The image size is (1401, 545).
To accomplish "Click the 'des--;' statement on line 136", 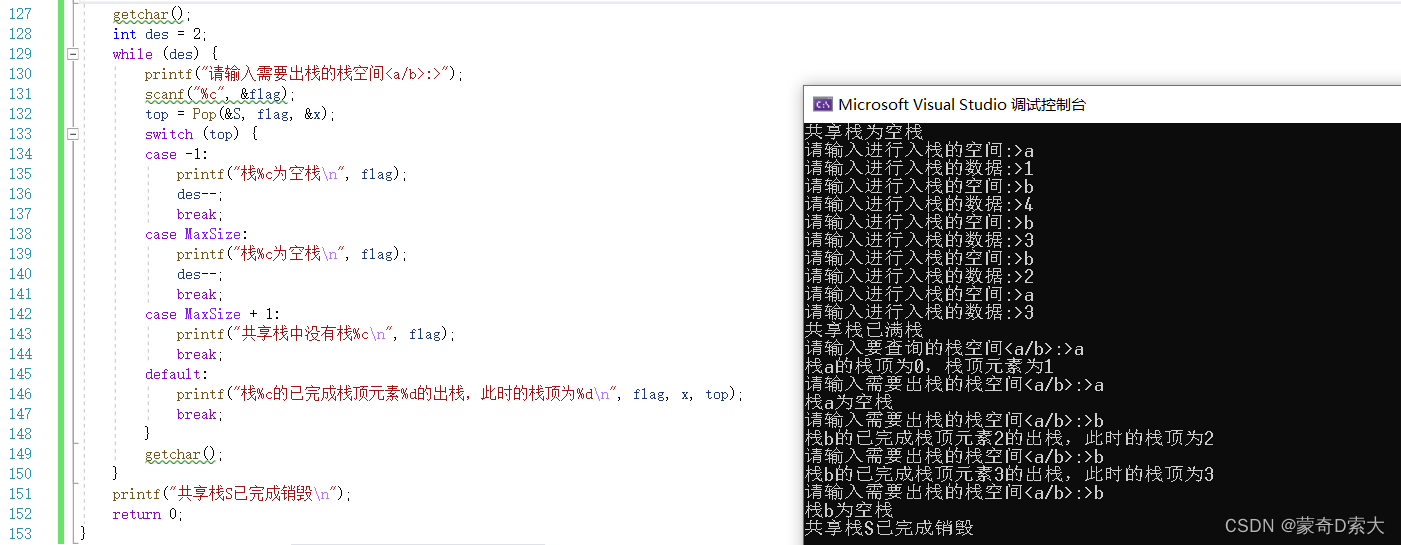I will coord(200,194).
